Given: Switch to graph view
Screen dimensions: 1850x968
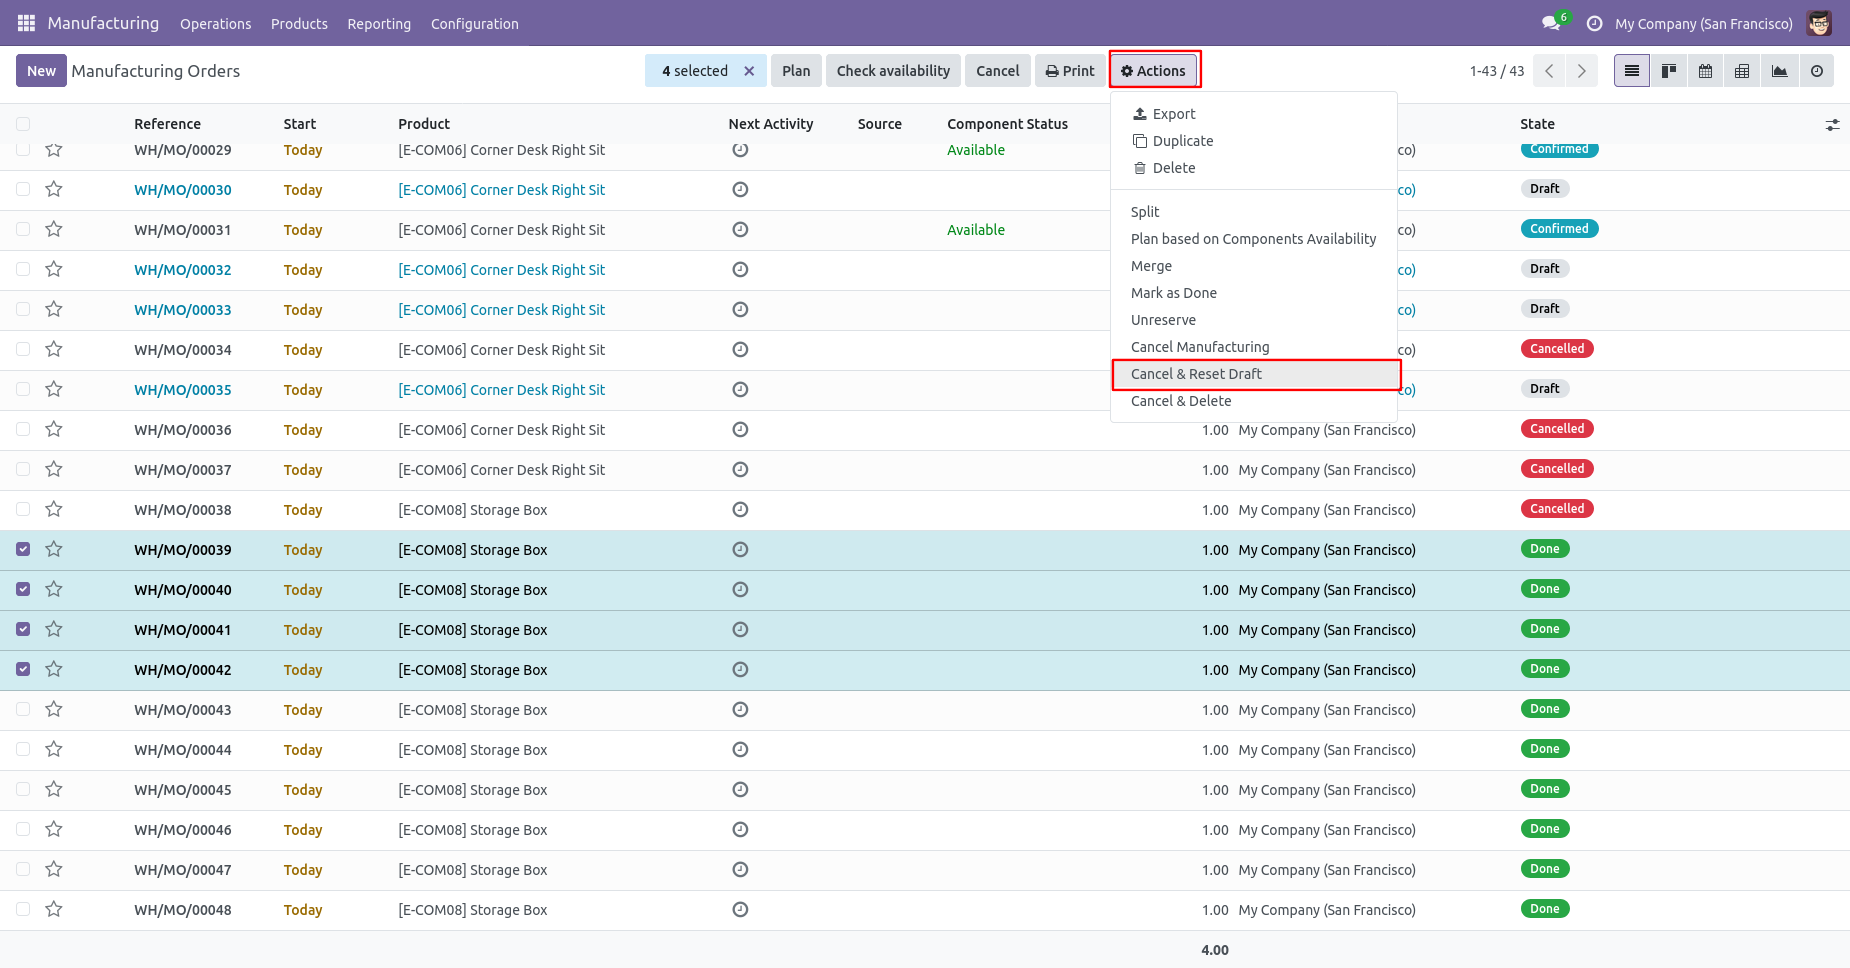Looking at the screenshot, I should pos(1779,71).
